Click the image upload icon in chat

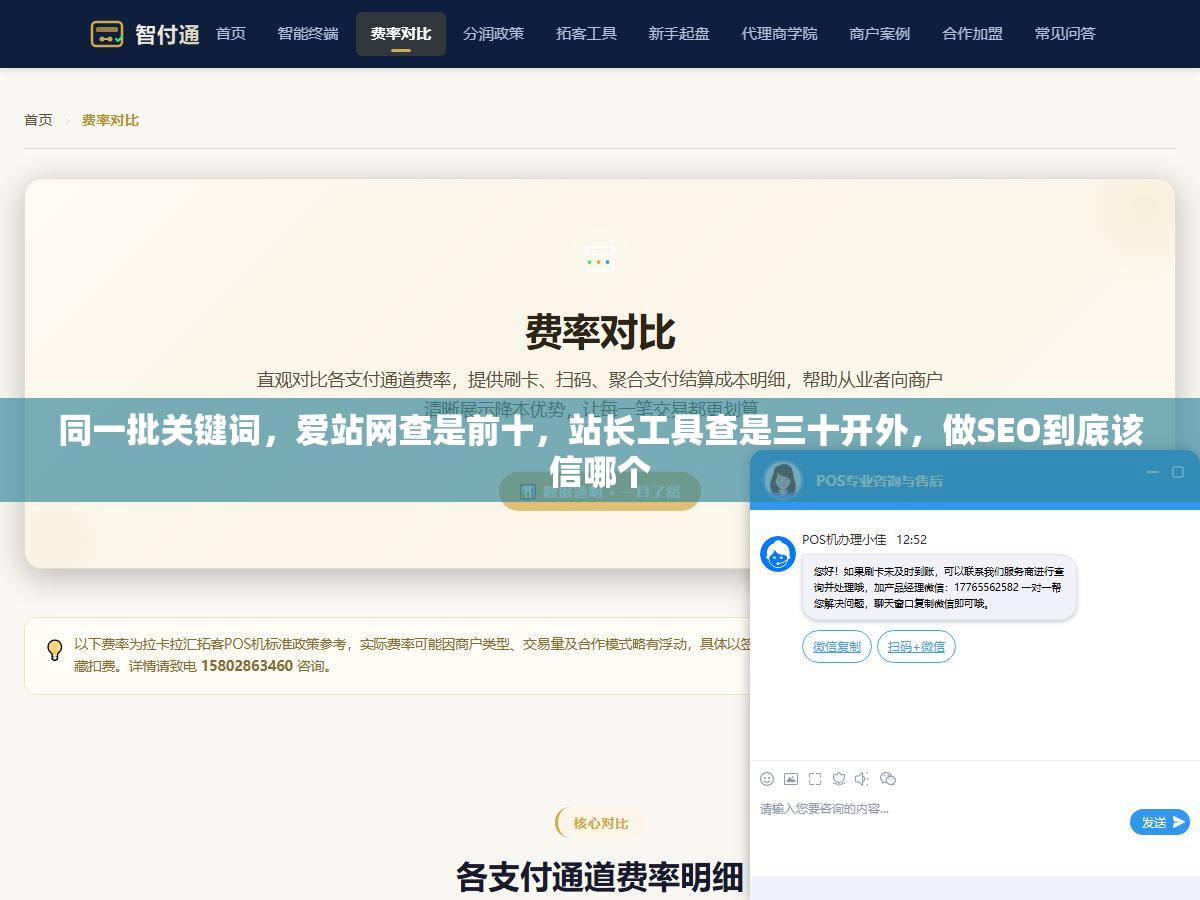[x=791, y=779]
